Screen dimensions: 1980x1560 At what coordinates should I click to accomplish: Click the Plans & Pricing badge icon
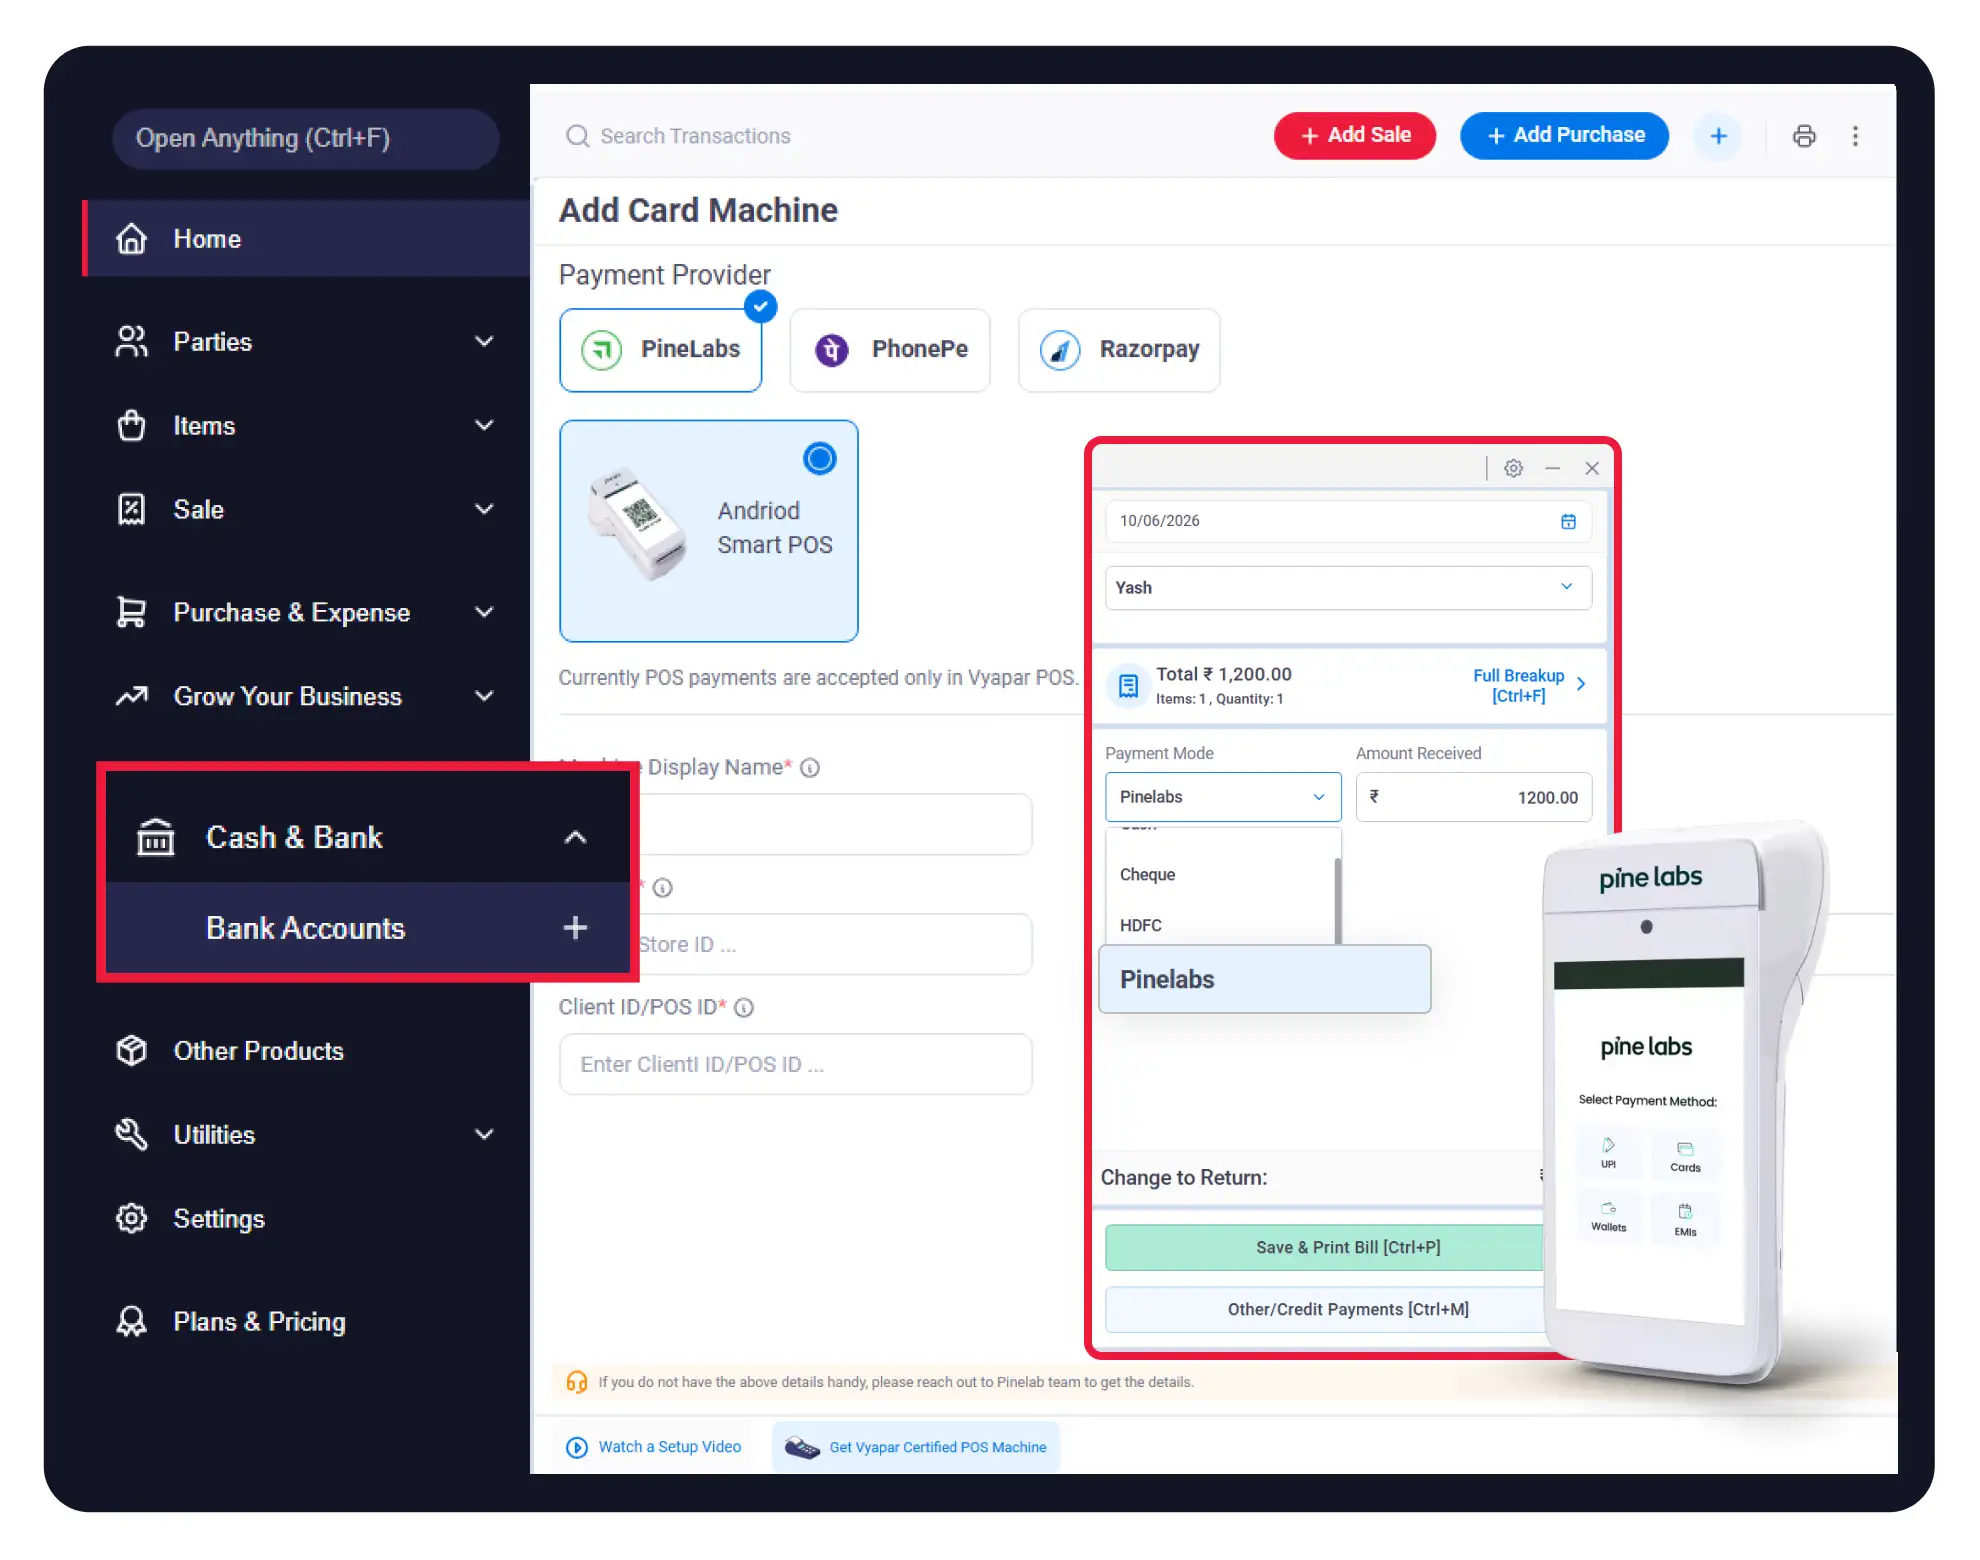[x=131, y=1322]
